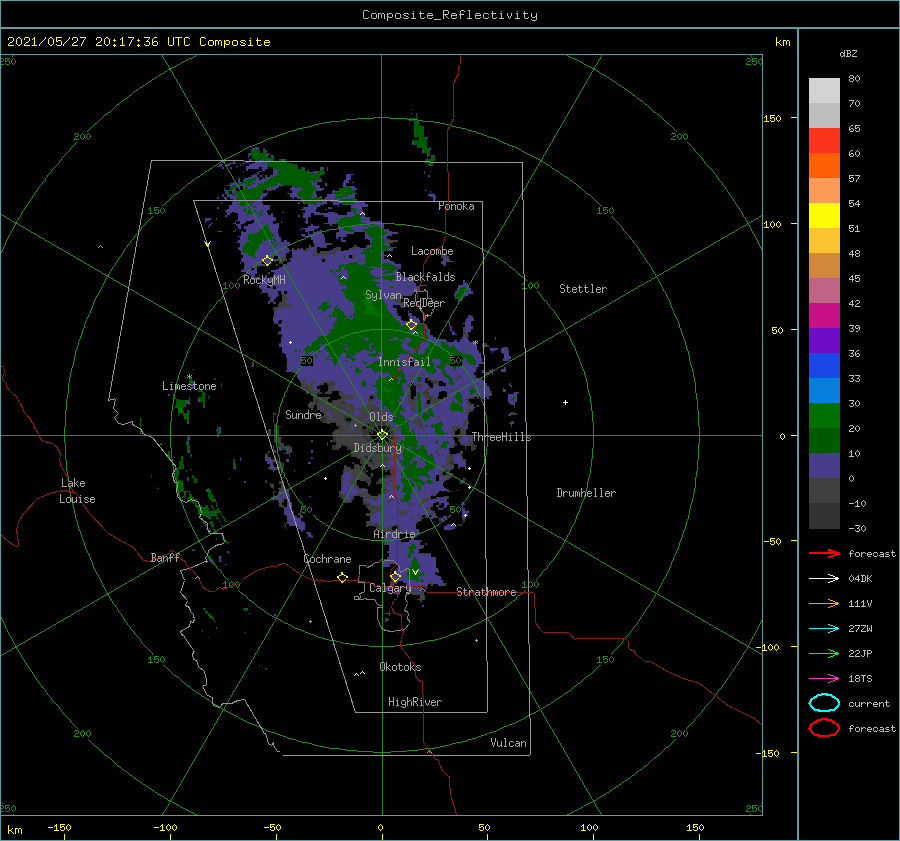
Task: Click the 150 tick on right axis
Action: coord(772,118)
